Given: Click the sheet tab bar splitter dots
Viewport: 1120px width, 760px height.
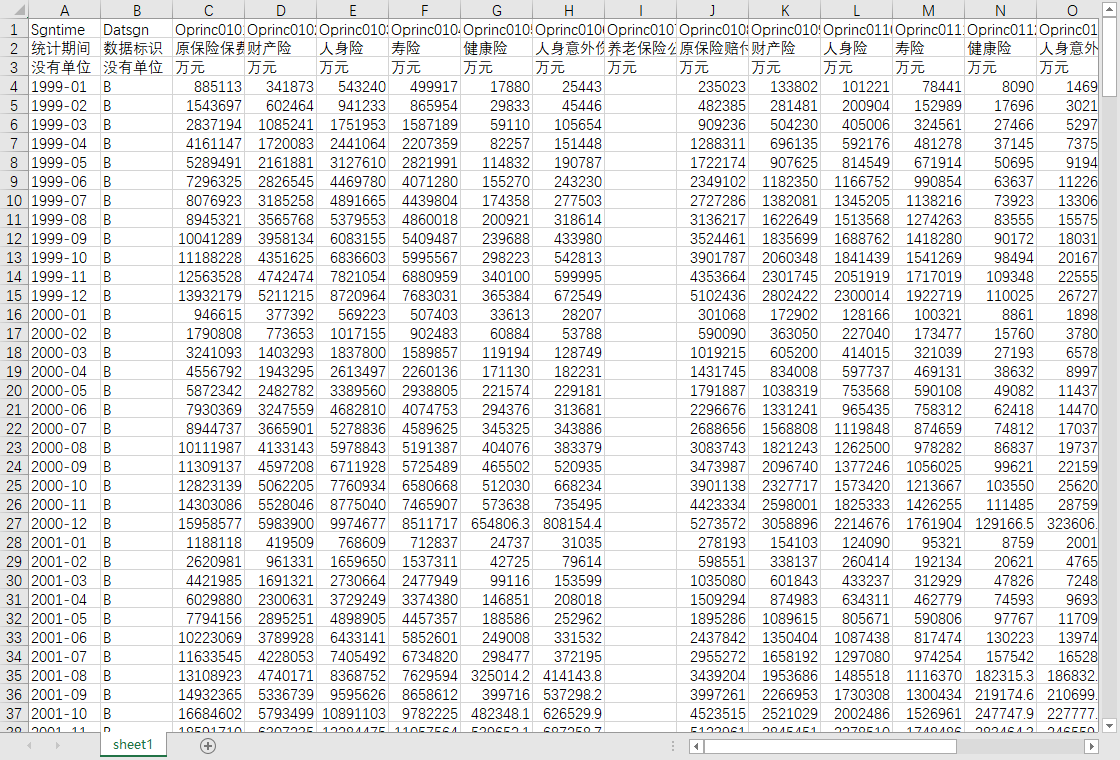Looking at the screenshot, I should click(672, 746).
